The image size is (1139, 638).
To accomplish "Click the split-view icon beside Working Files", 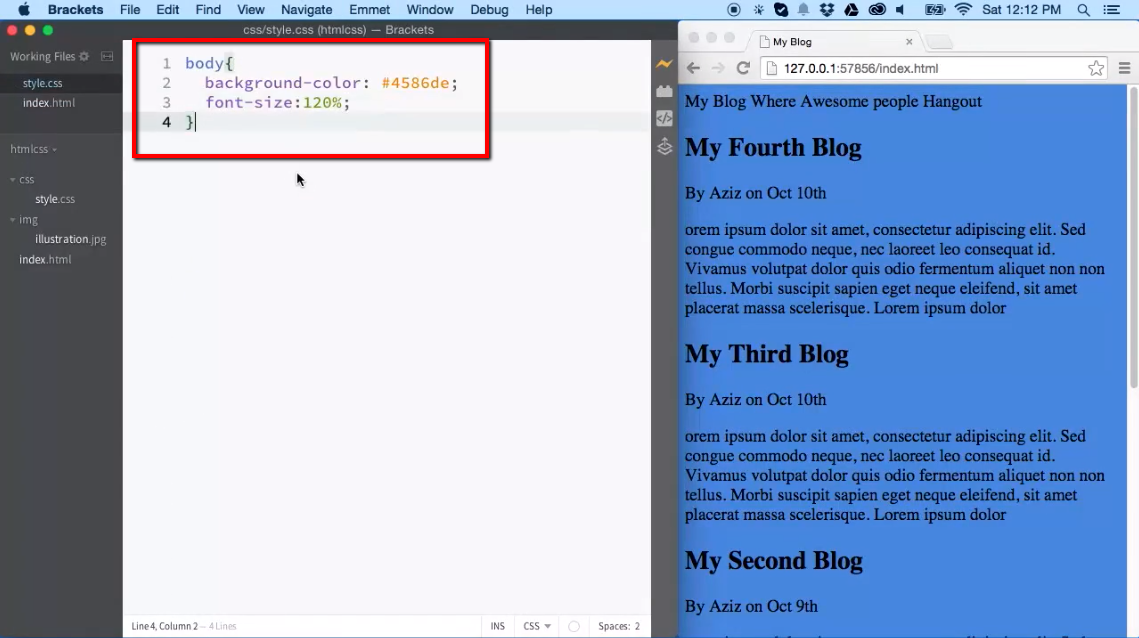I will (106, 56).
